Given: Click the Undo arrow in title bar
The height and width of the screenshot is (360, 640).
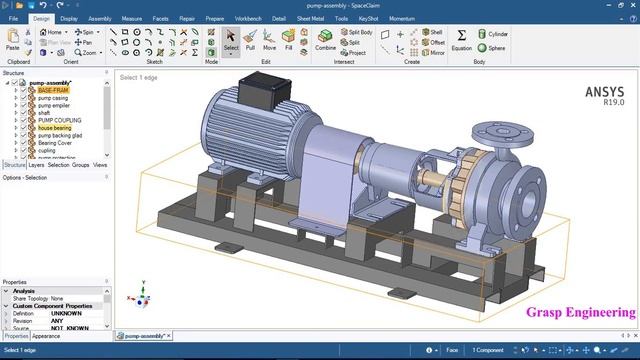Looking at the screenshot, I should click(x=43, y=5).
